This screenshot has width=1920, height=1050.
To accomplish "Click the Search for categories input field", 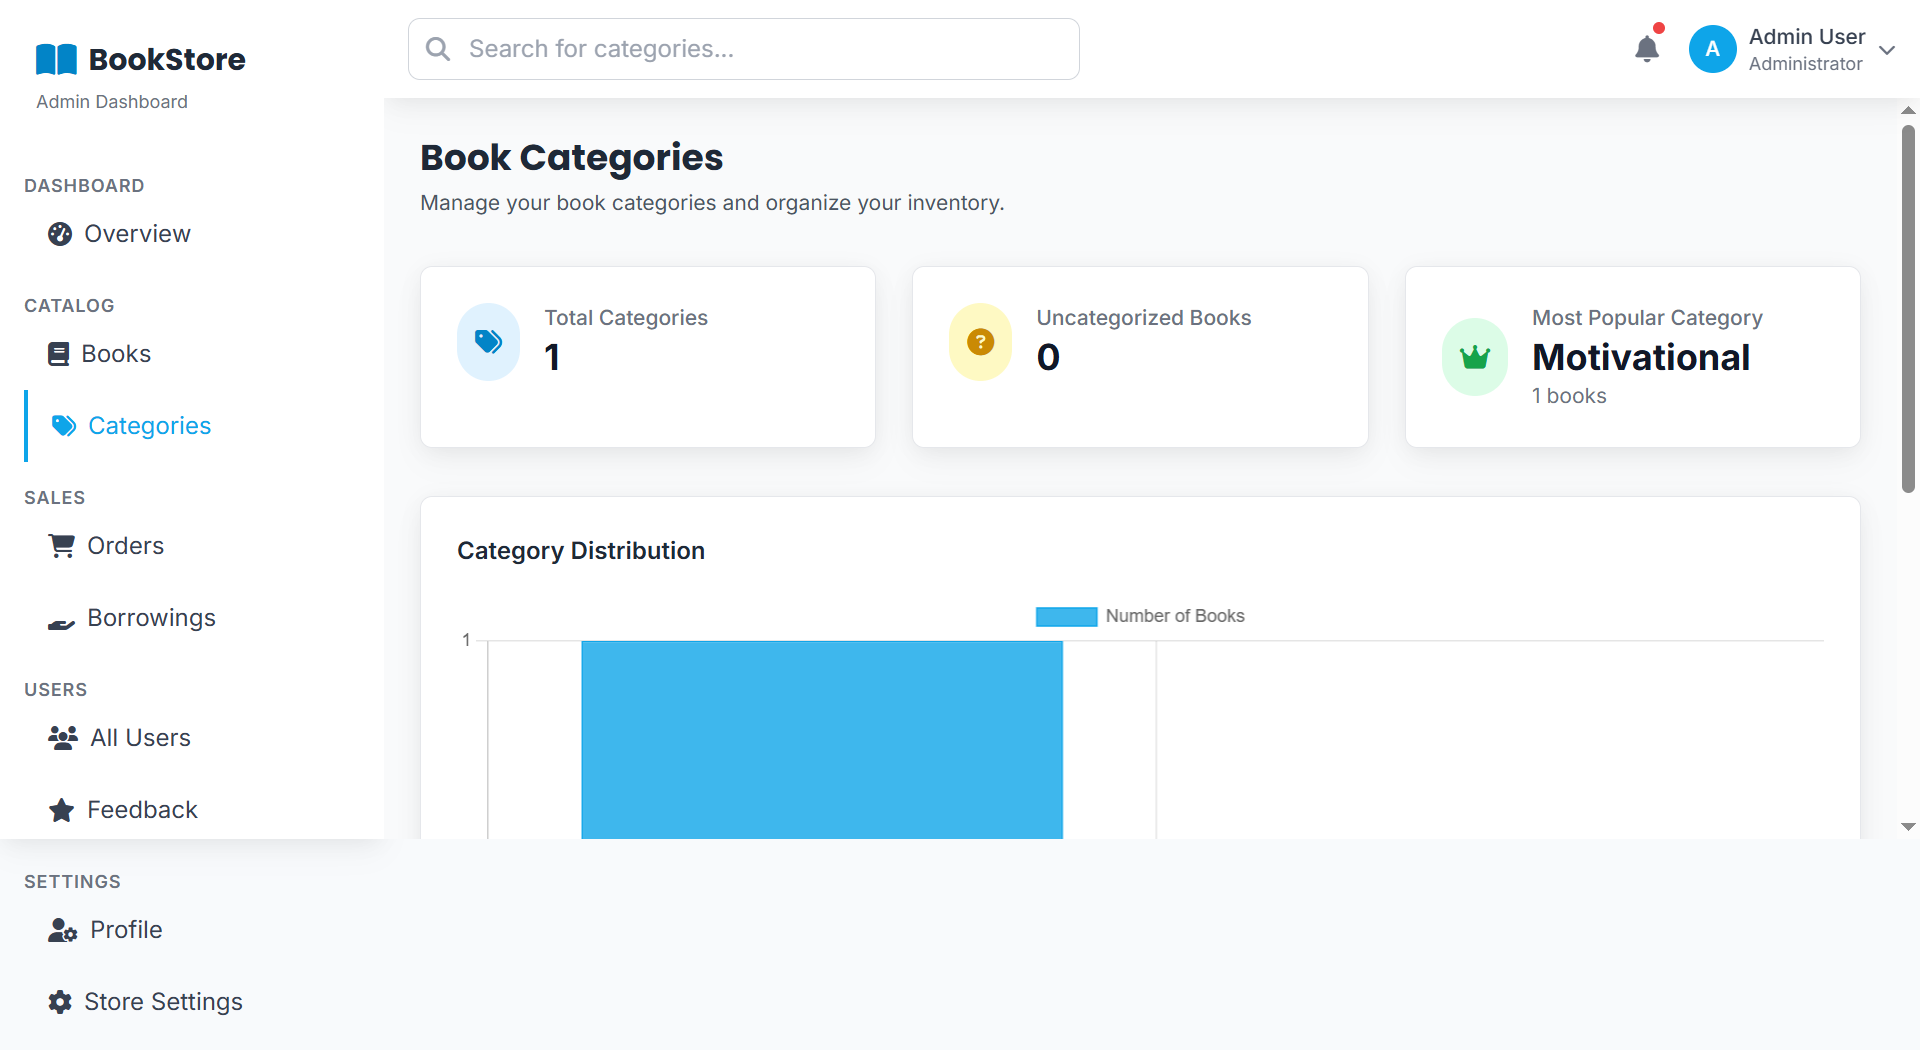I will point(760,49).
